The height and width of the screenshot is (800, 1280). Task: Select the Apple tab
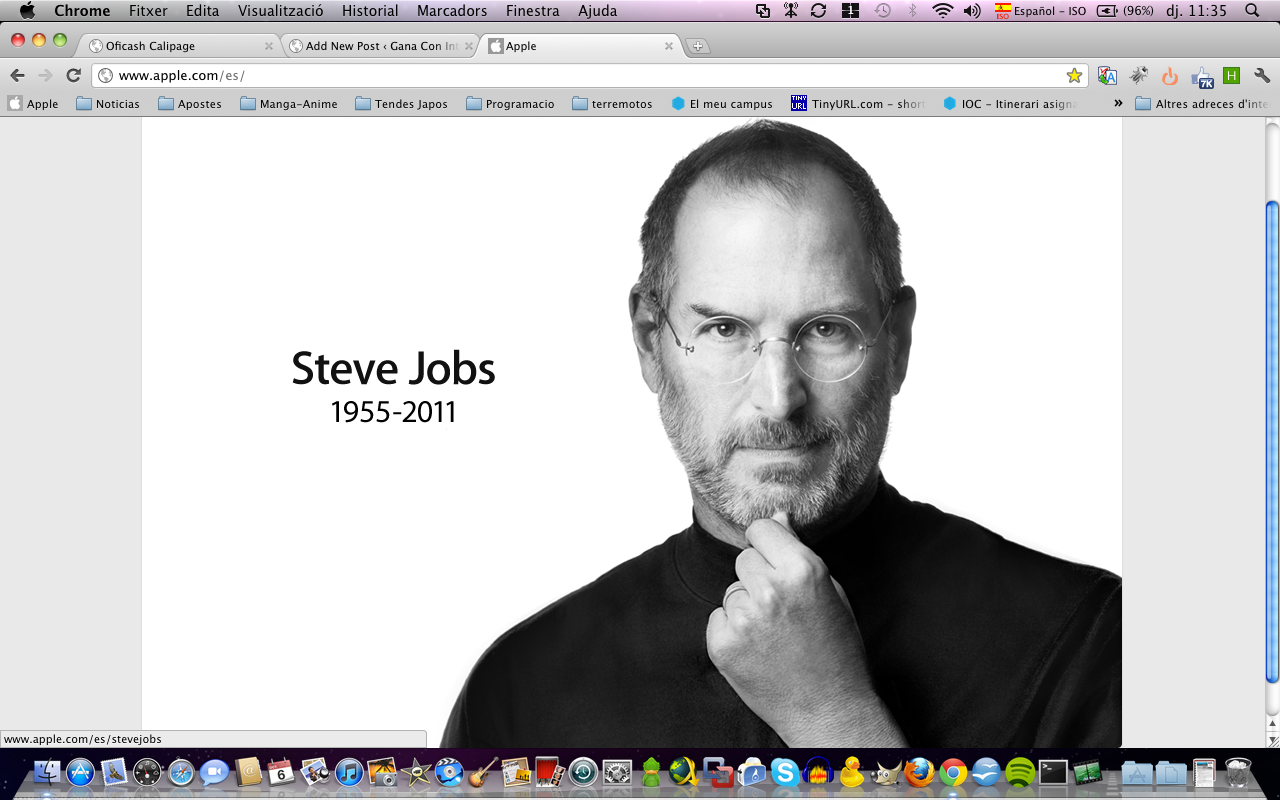(580, 46)
